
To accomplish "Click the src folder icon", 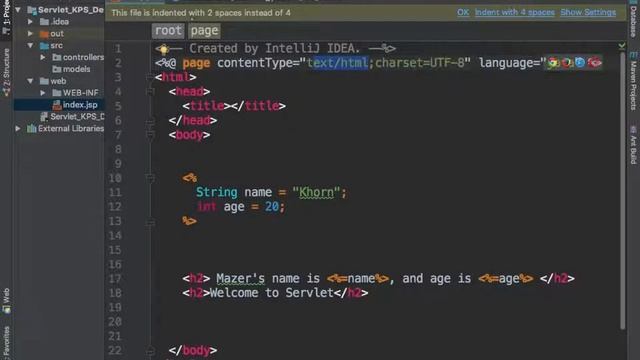I will click(x=44, y=45).
